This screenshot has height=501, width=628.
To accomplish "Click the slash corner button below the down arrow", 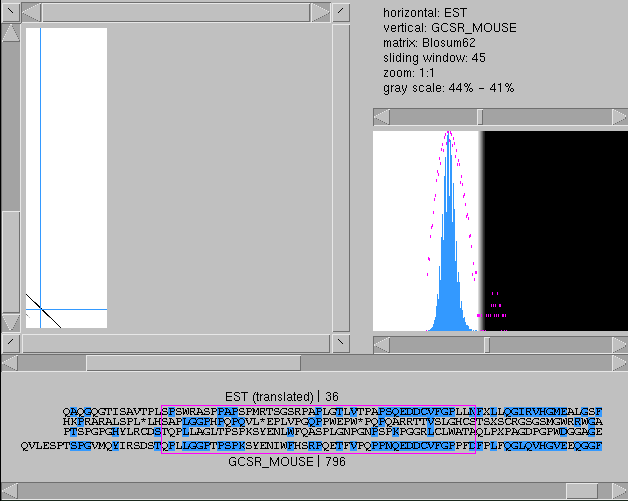I will click(10, 343).
